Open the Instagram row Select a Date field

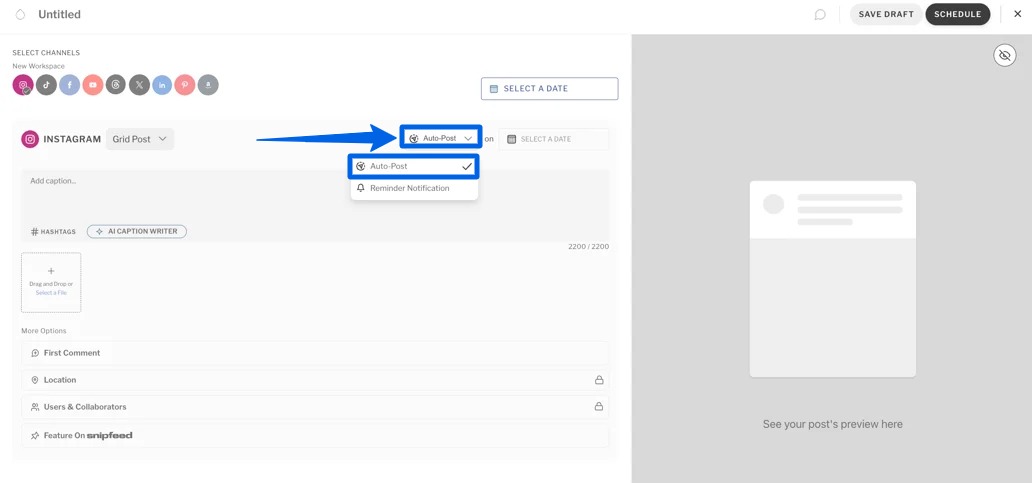coord(554,140)
